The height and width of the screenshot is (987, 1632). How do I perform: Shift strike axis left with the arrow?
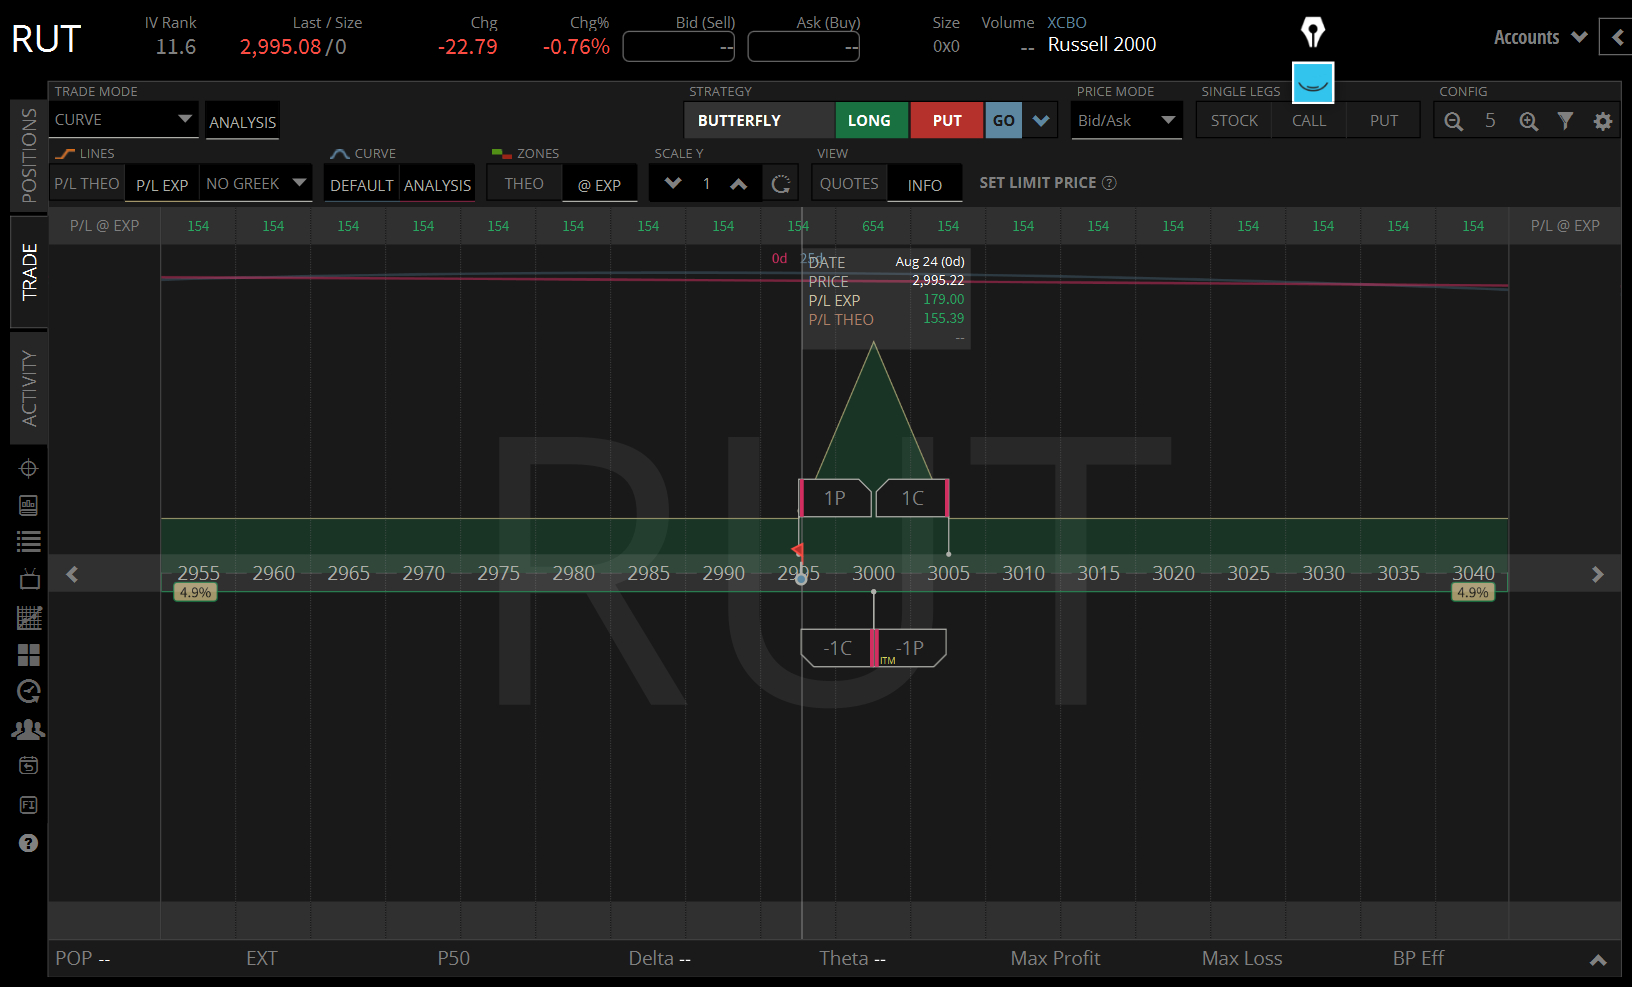point(72,574)
